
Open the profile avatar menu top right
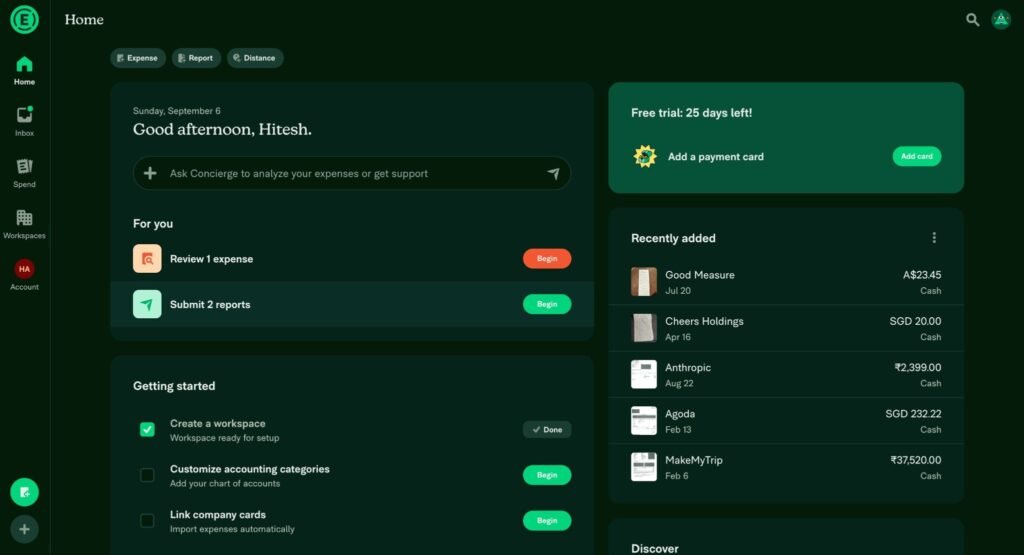point(1001,20)
